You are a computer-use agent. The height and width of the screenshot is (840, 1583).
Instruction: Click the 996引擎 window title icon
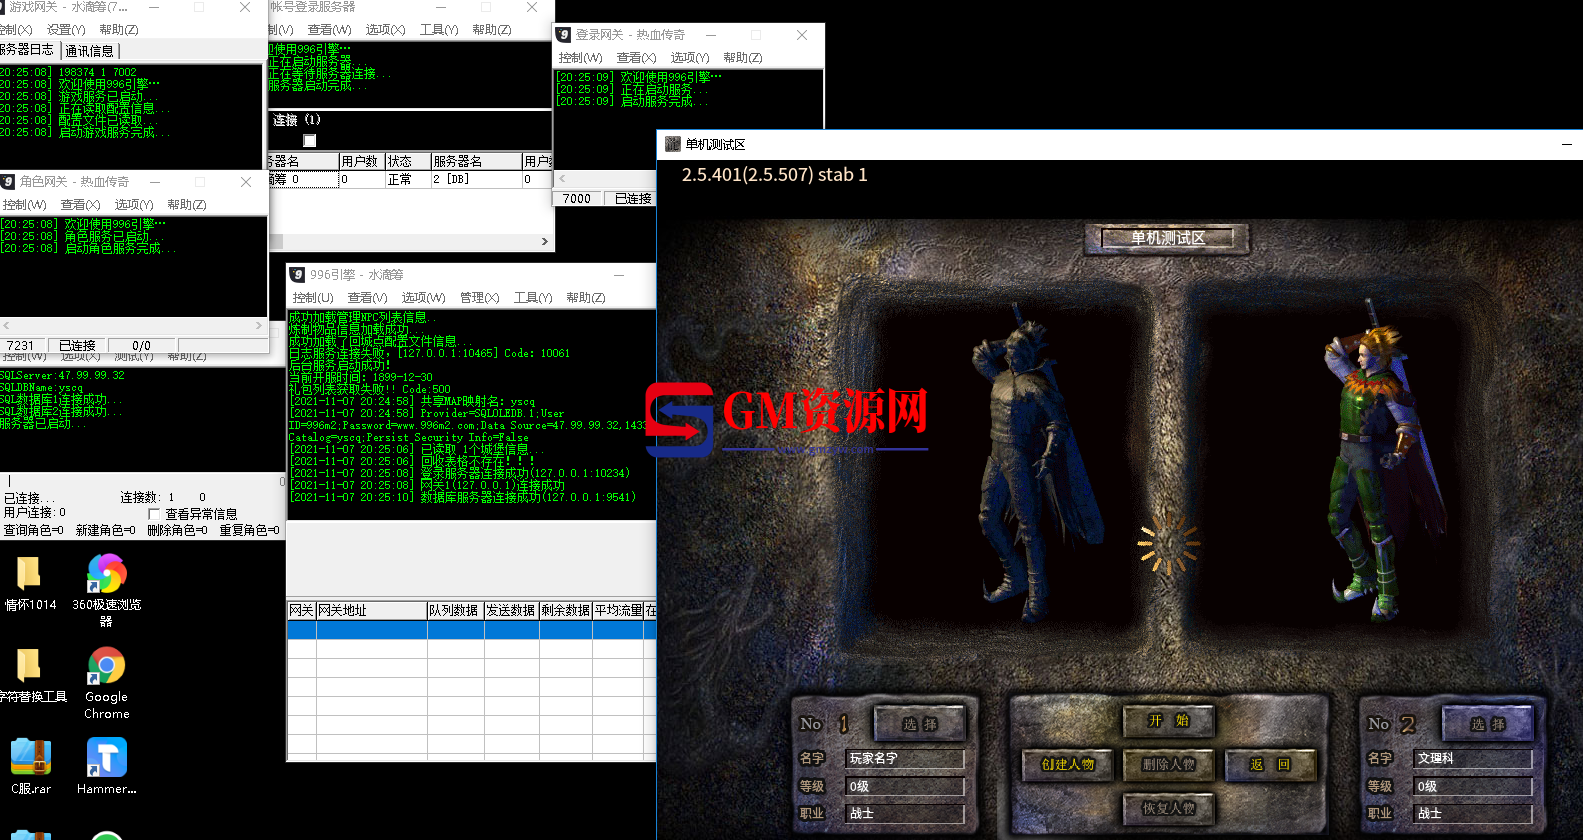[297, 274]
